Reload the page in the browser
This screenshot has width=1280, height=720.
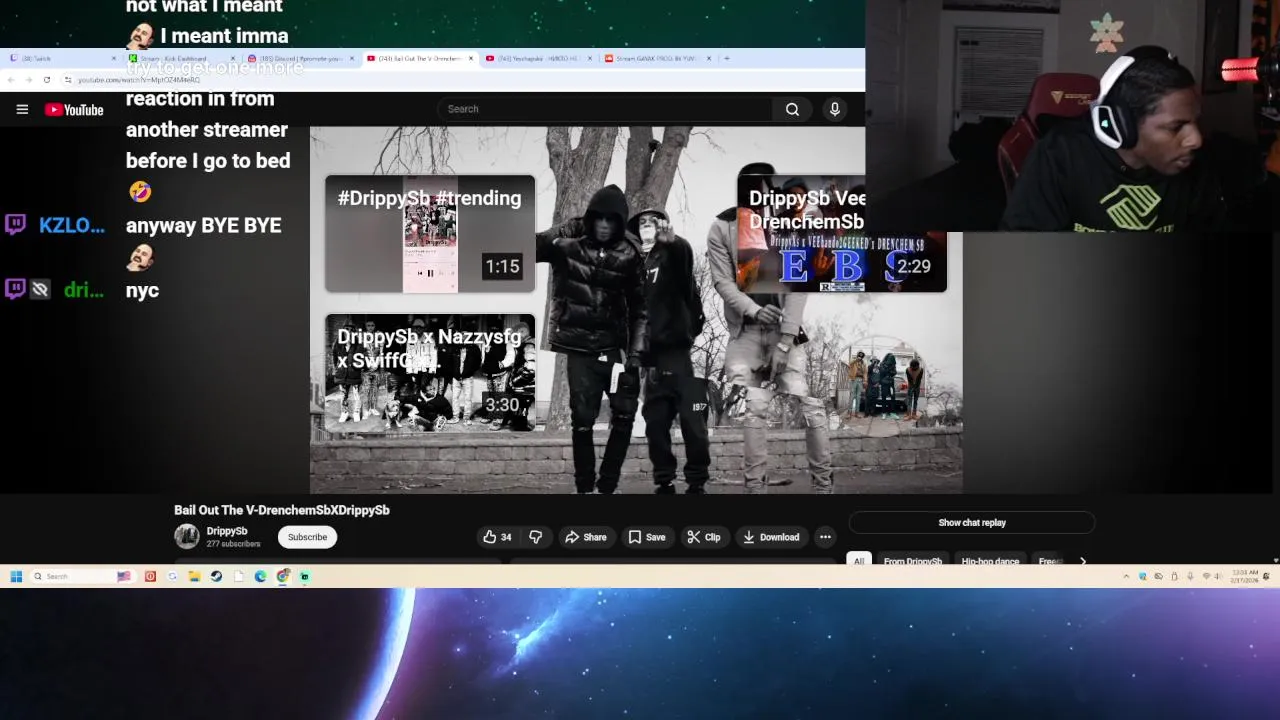[46, 79]
